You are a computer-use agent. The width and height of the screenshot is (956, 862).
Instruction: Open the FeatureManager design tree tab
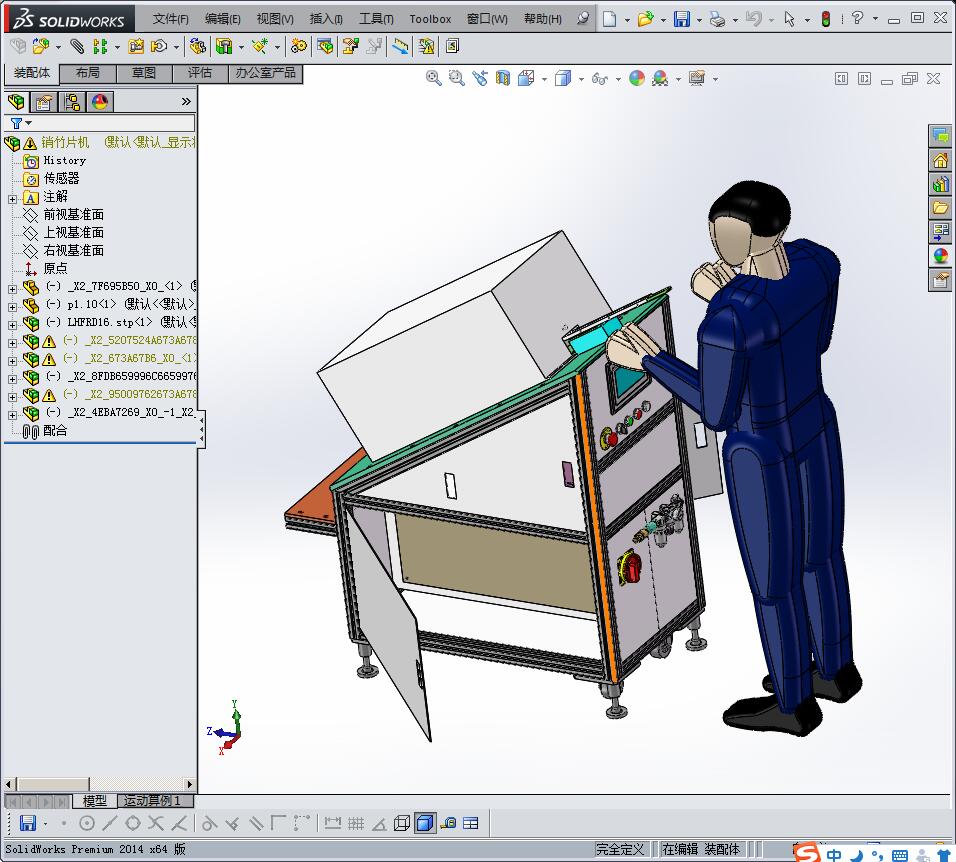pos(16,102)
